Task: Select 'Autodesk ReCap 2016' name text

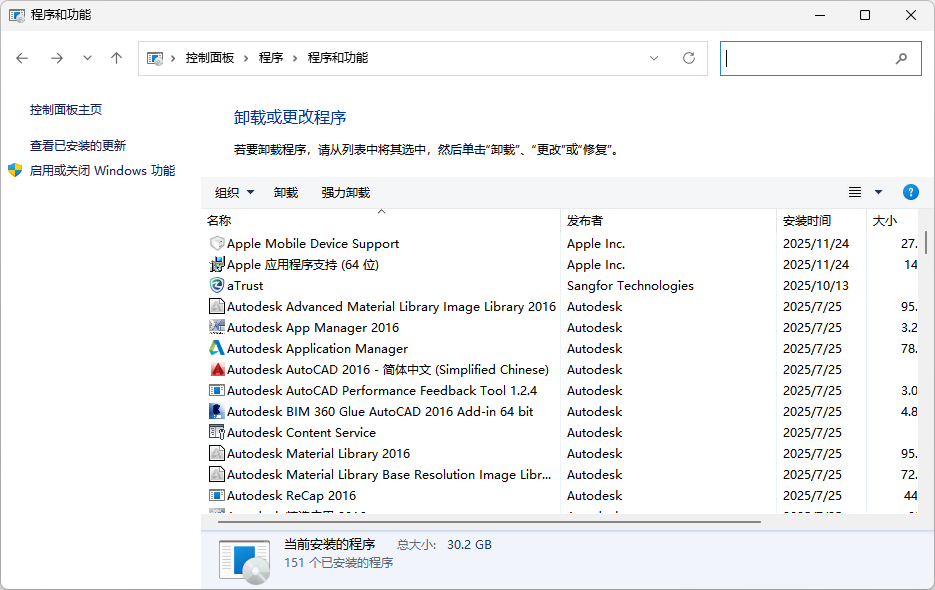Action: pyautogui.click(x=292, y=496)
